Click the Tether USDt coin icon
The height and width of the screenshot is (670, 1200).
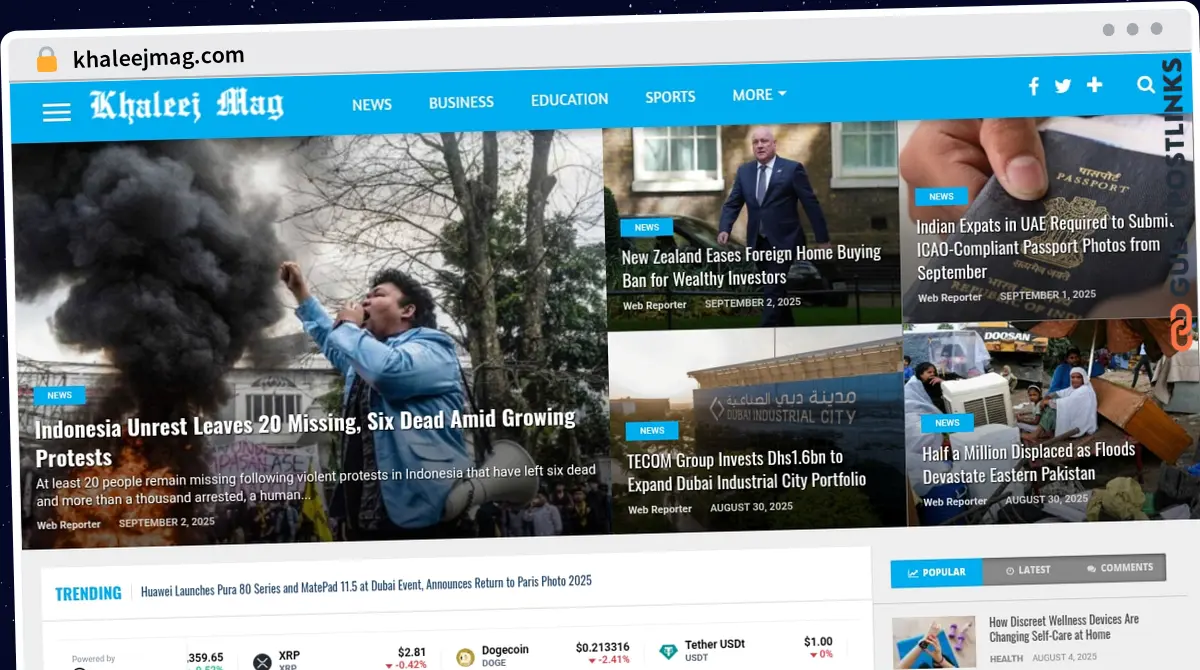point(668,652)
